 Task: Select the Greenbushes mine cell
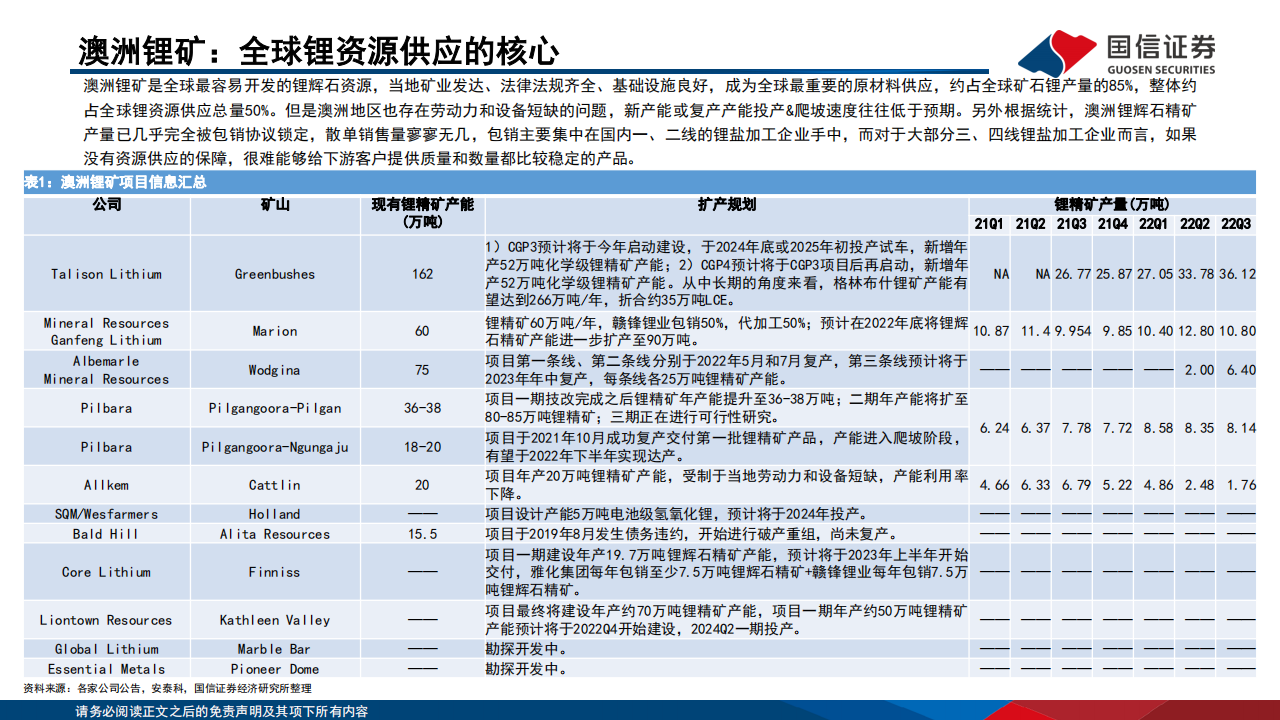[274, 274]
